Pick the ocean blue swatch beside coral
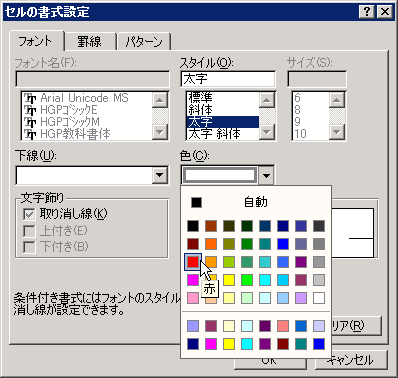The image size is (398, 378). pyautogui.click(x=301, y=326)
